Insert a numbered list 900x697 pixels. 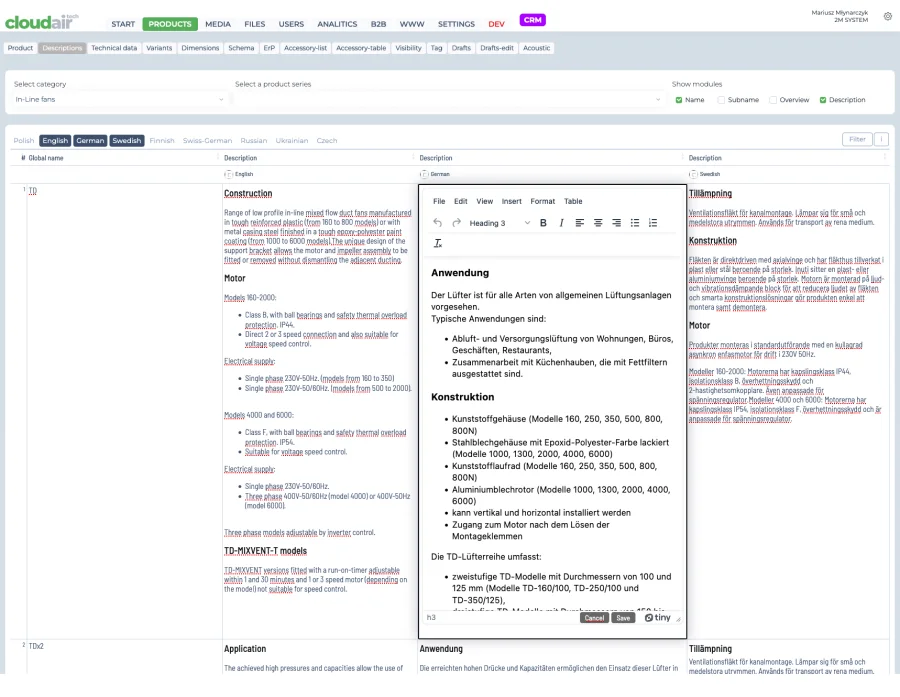tap(653, 223)
